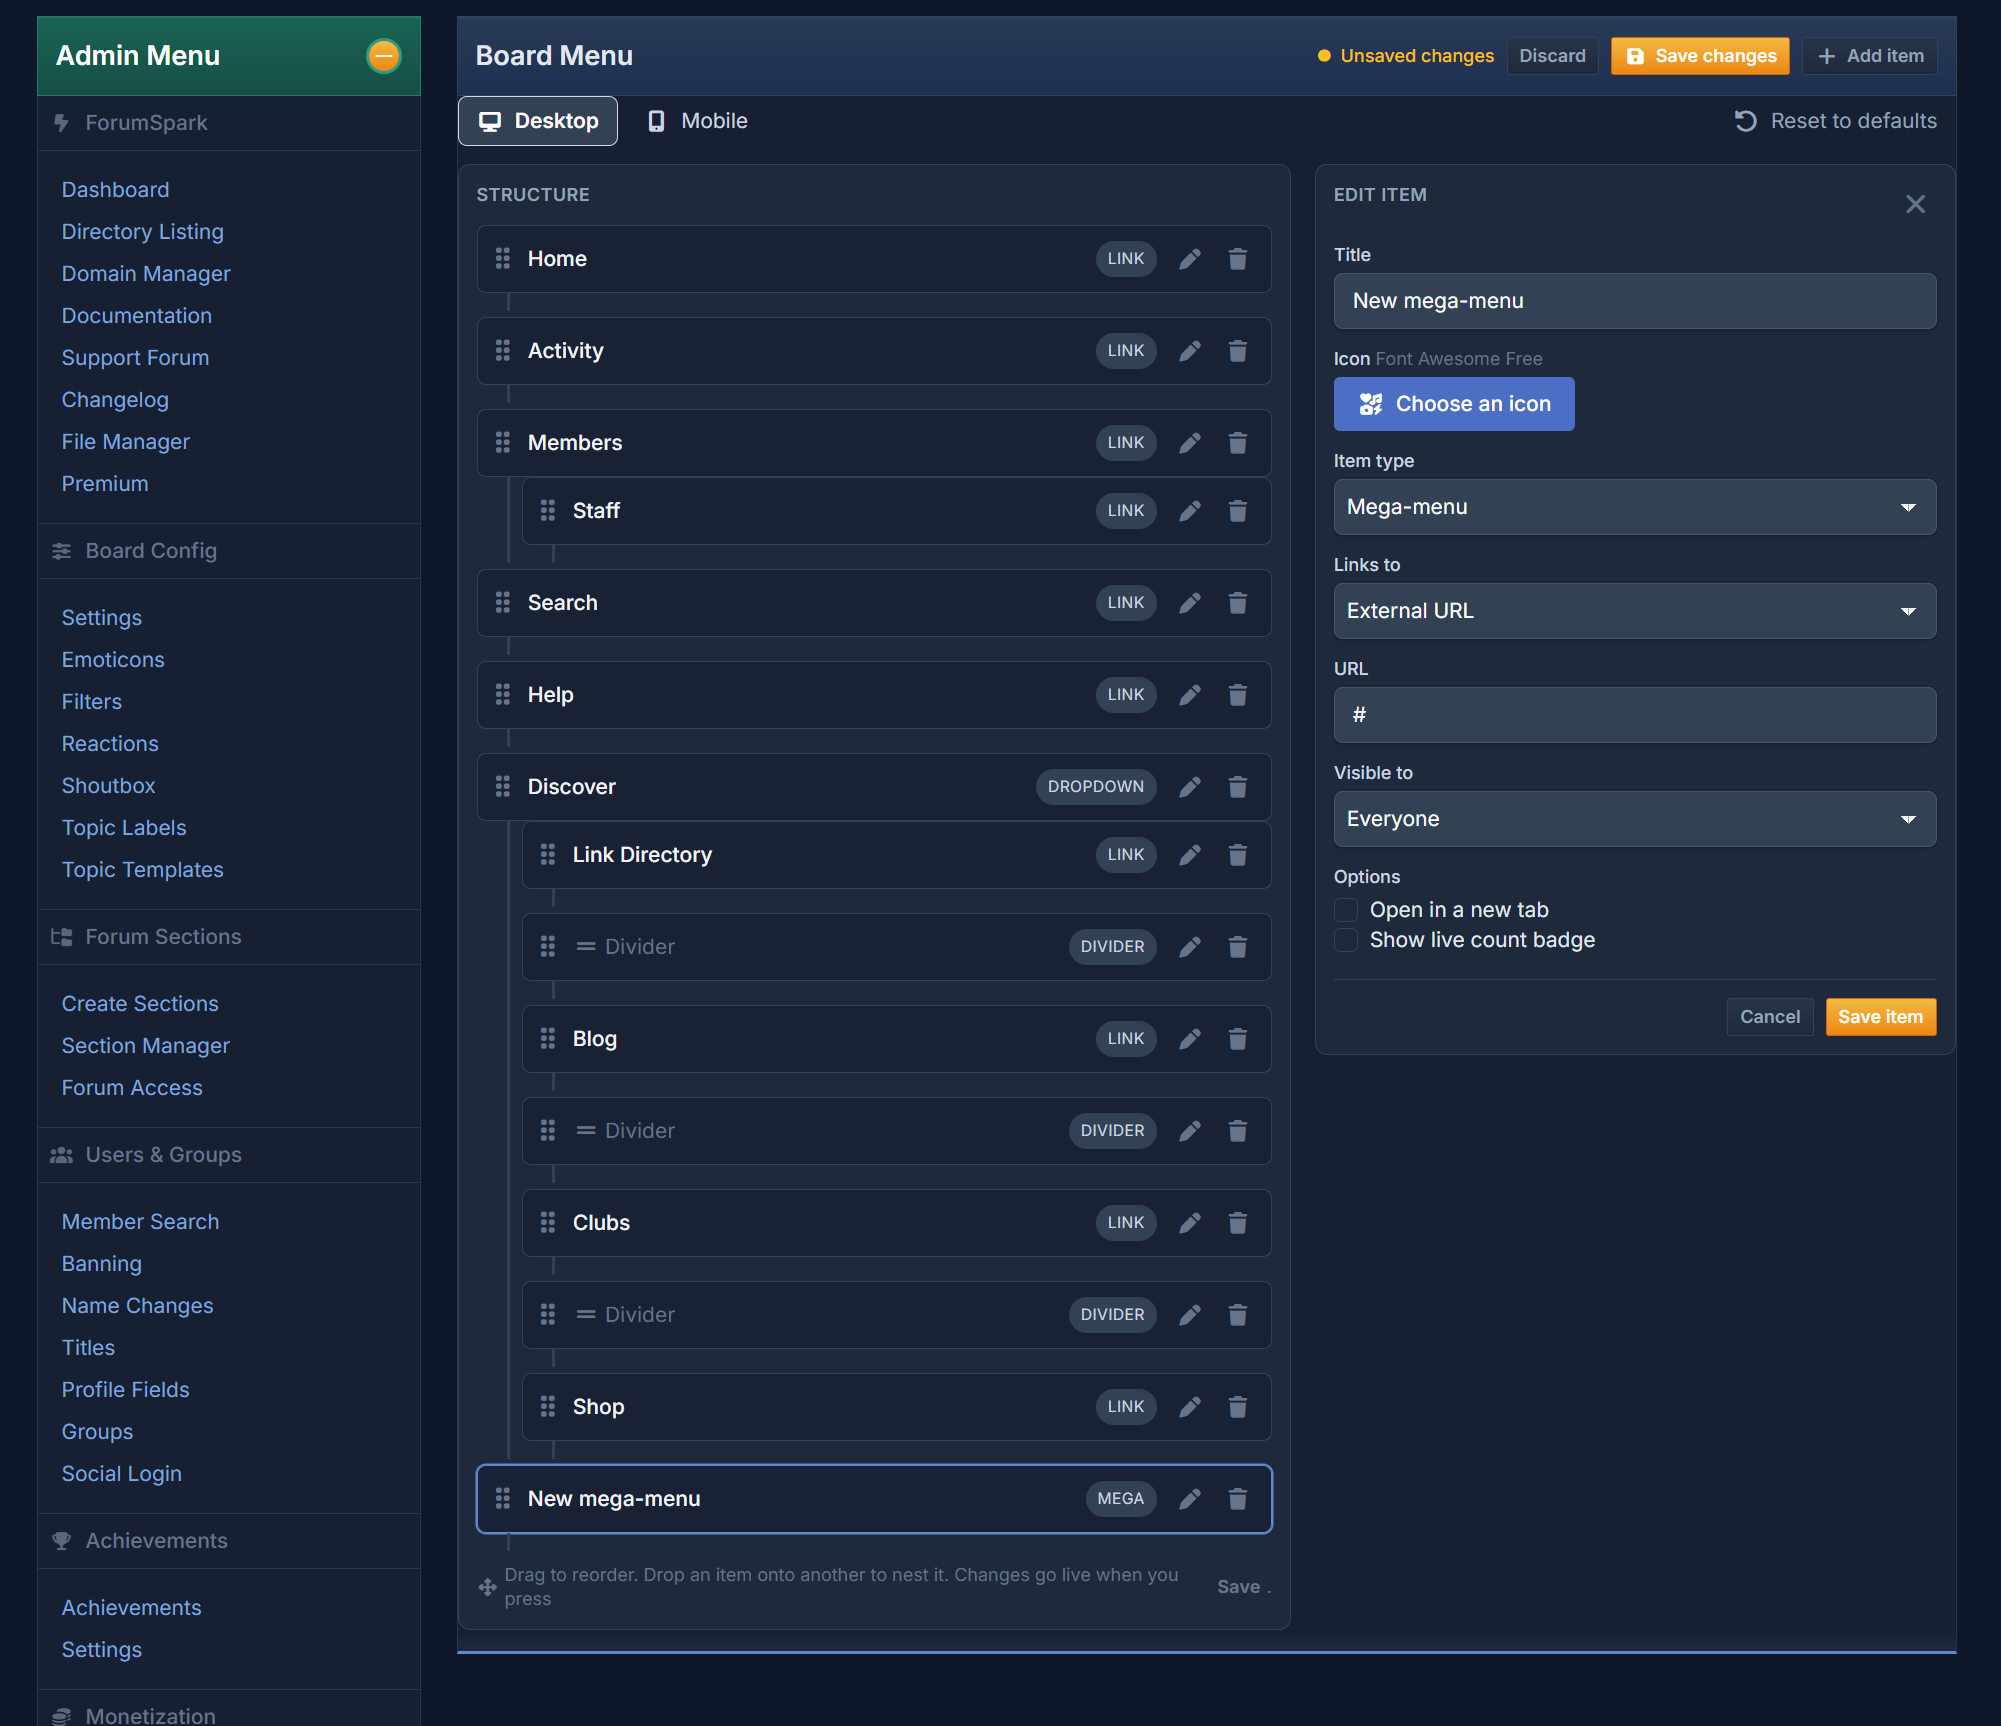Screen dimensions: 2001x1726
Task: Collapse the Users & Groups sidebar group
Action: 229,1155
